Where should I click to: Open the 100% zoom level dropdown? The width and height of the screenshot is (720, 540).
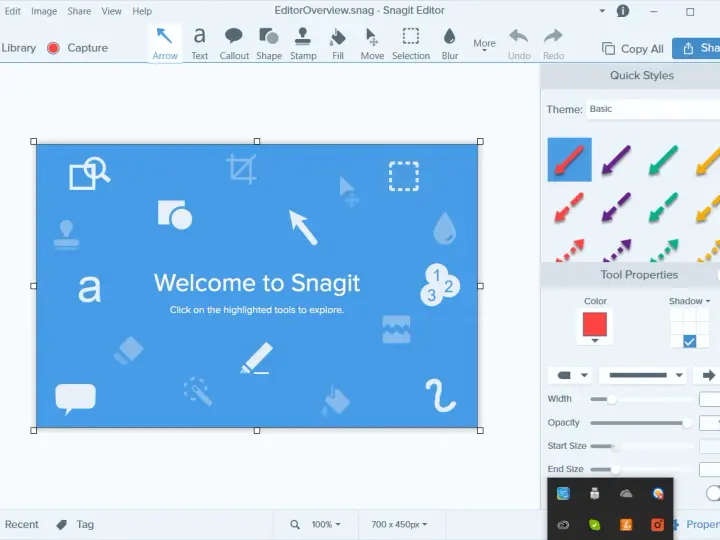326,524
